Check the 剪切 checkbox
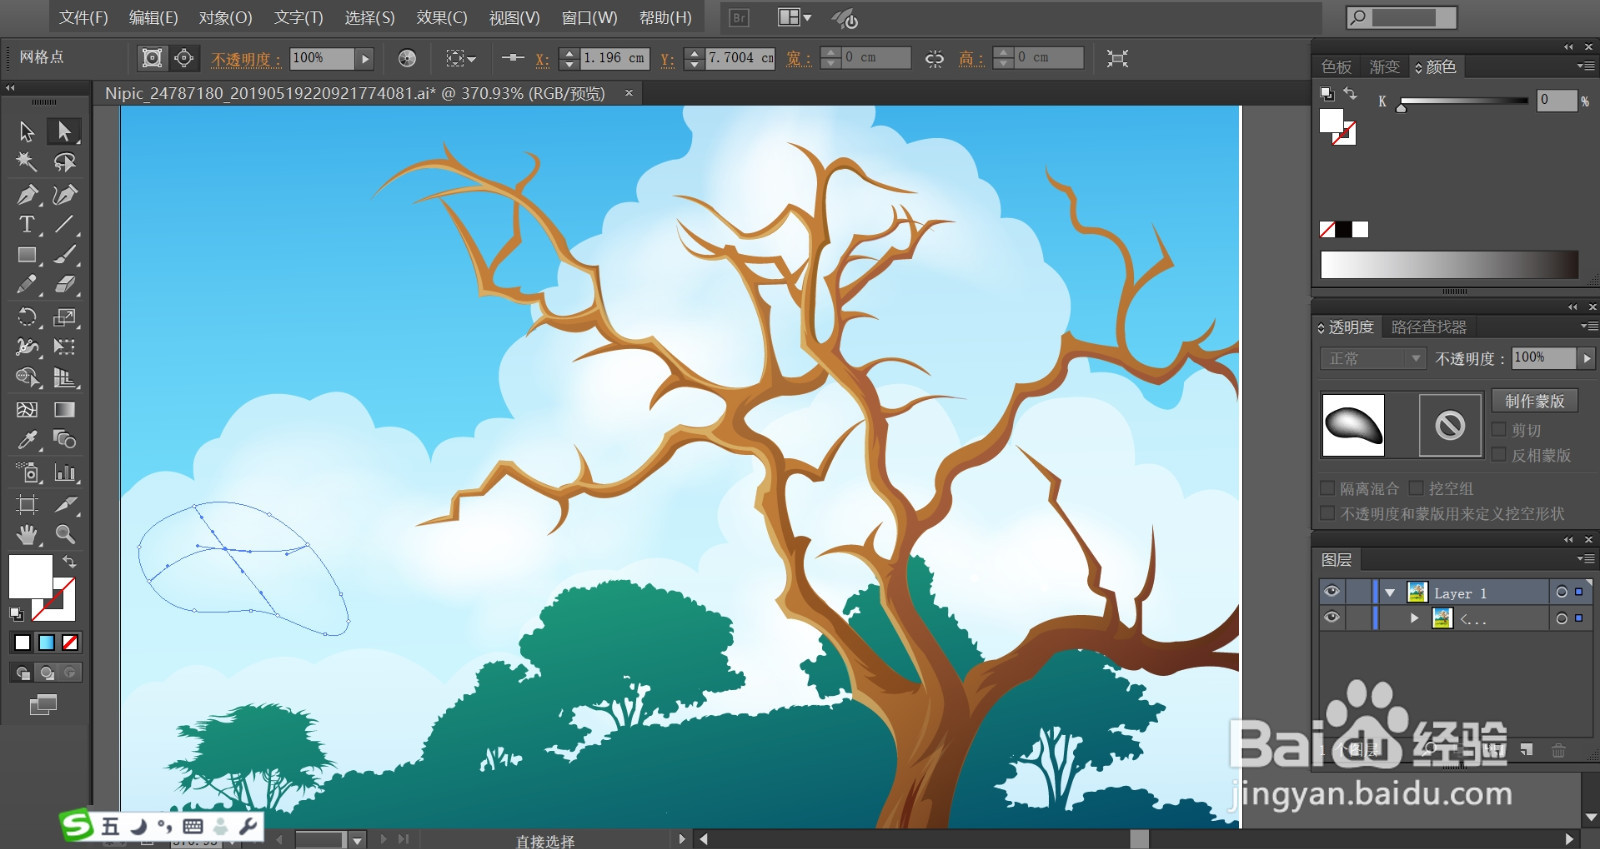The width and height of the screenshot is (1600, 849). click(x=1499, y=430)
